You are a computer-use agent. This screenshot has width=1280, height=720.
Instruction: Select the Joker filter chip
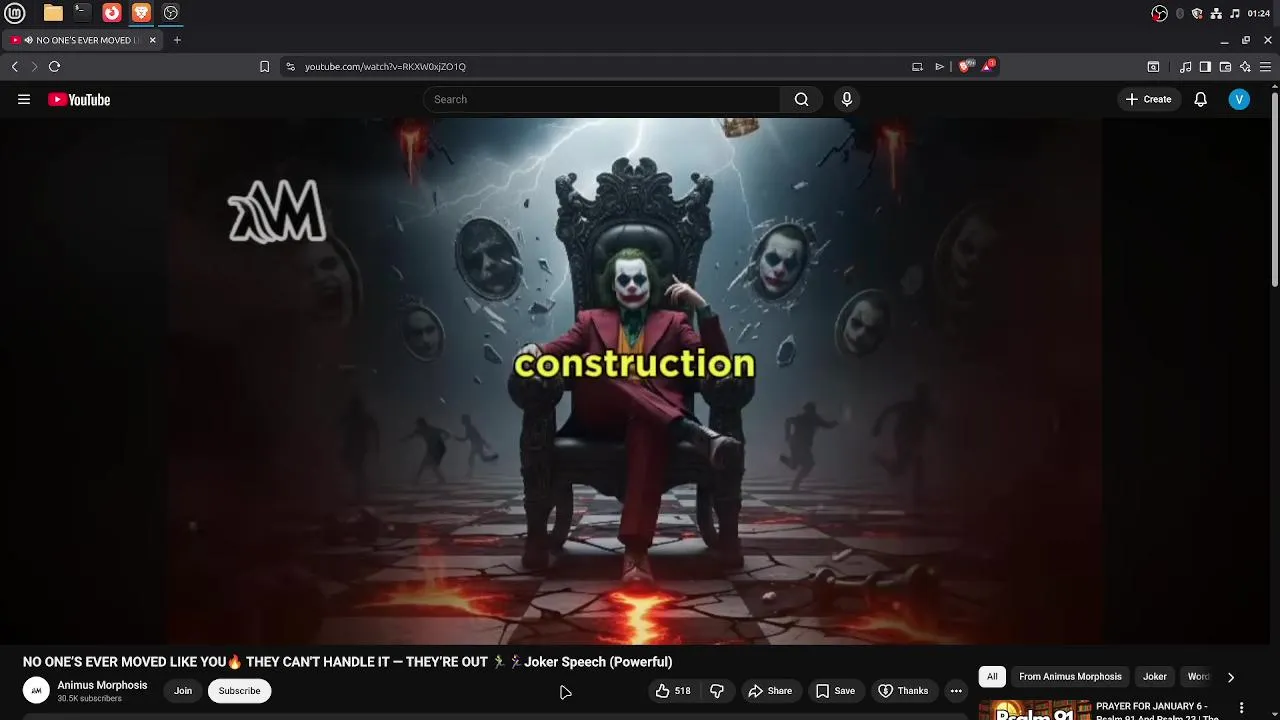pyautogui.click(x=1155, y=677)
